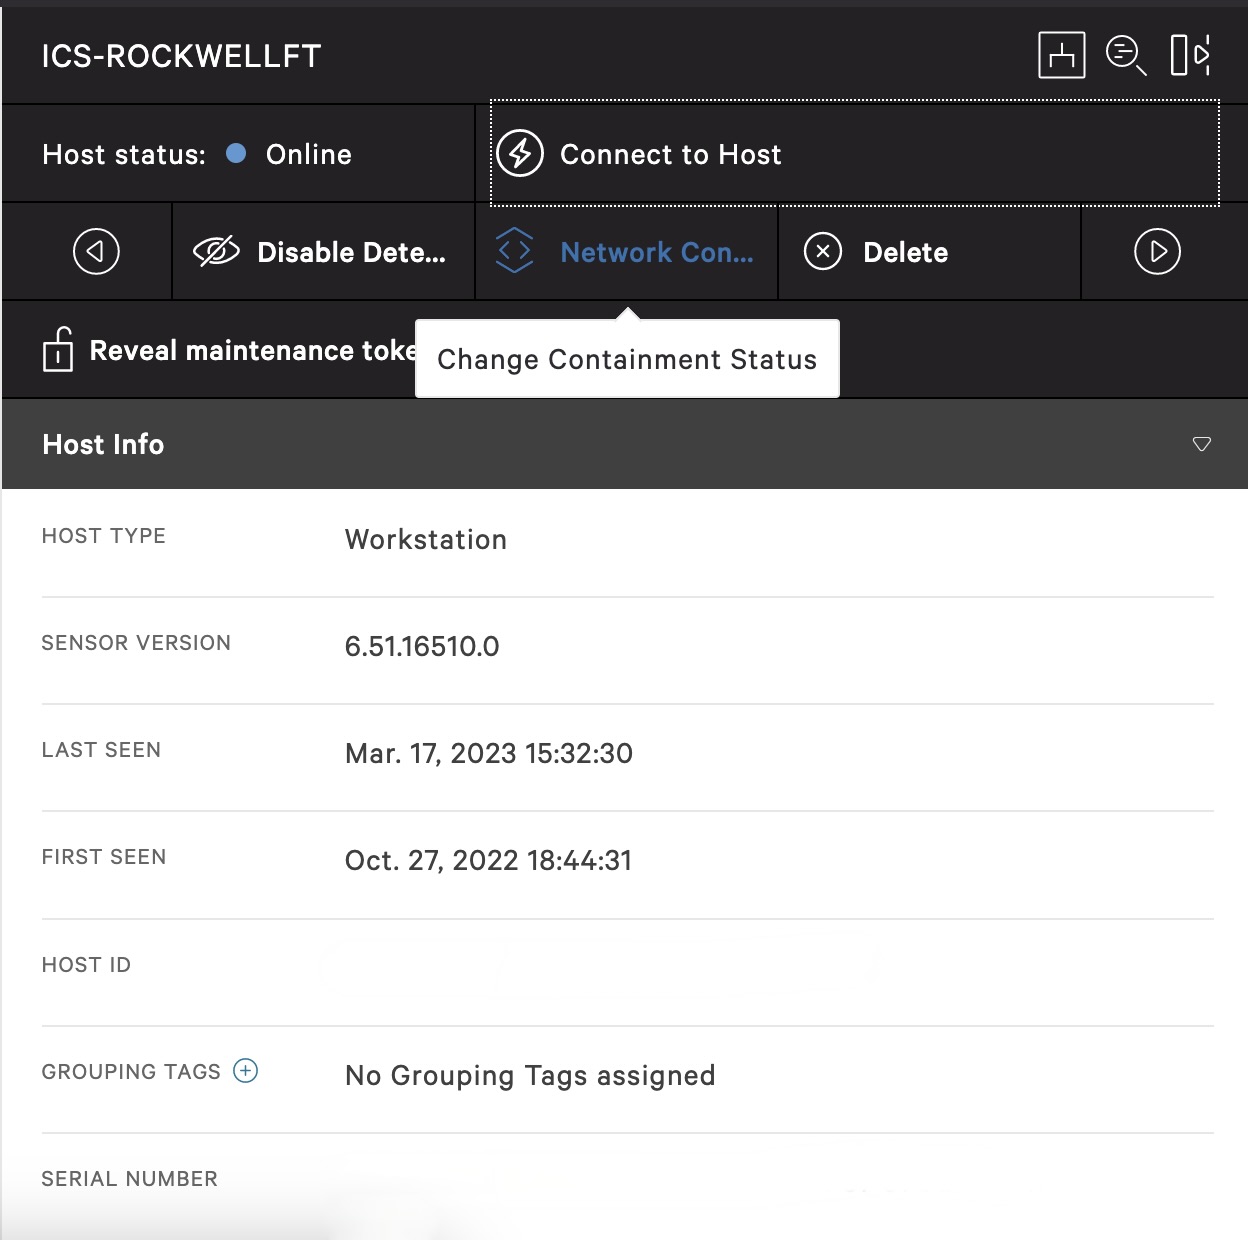Select sensor version 6.51.16510.0
Image resolution: width=1248 pixels, height=1240 pixels.
pyautogui.click(x=422, y=647)
